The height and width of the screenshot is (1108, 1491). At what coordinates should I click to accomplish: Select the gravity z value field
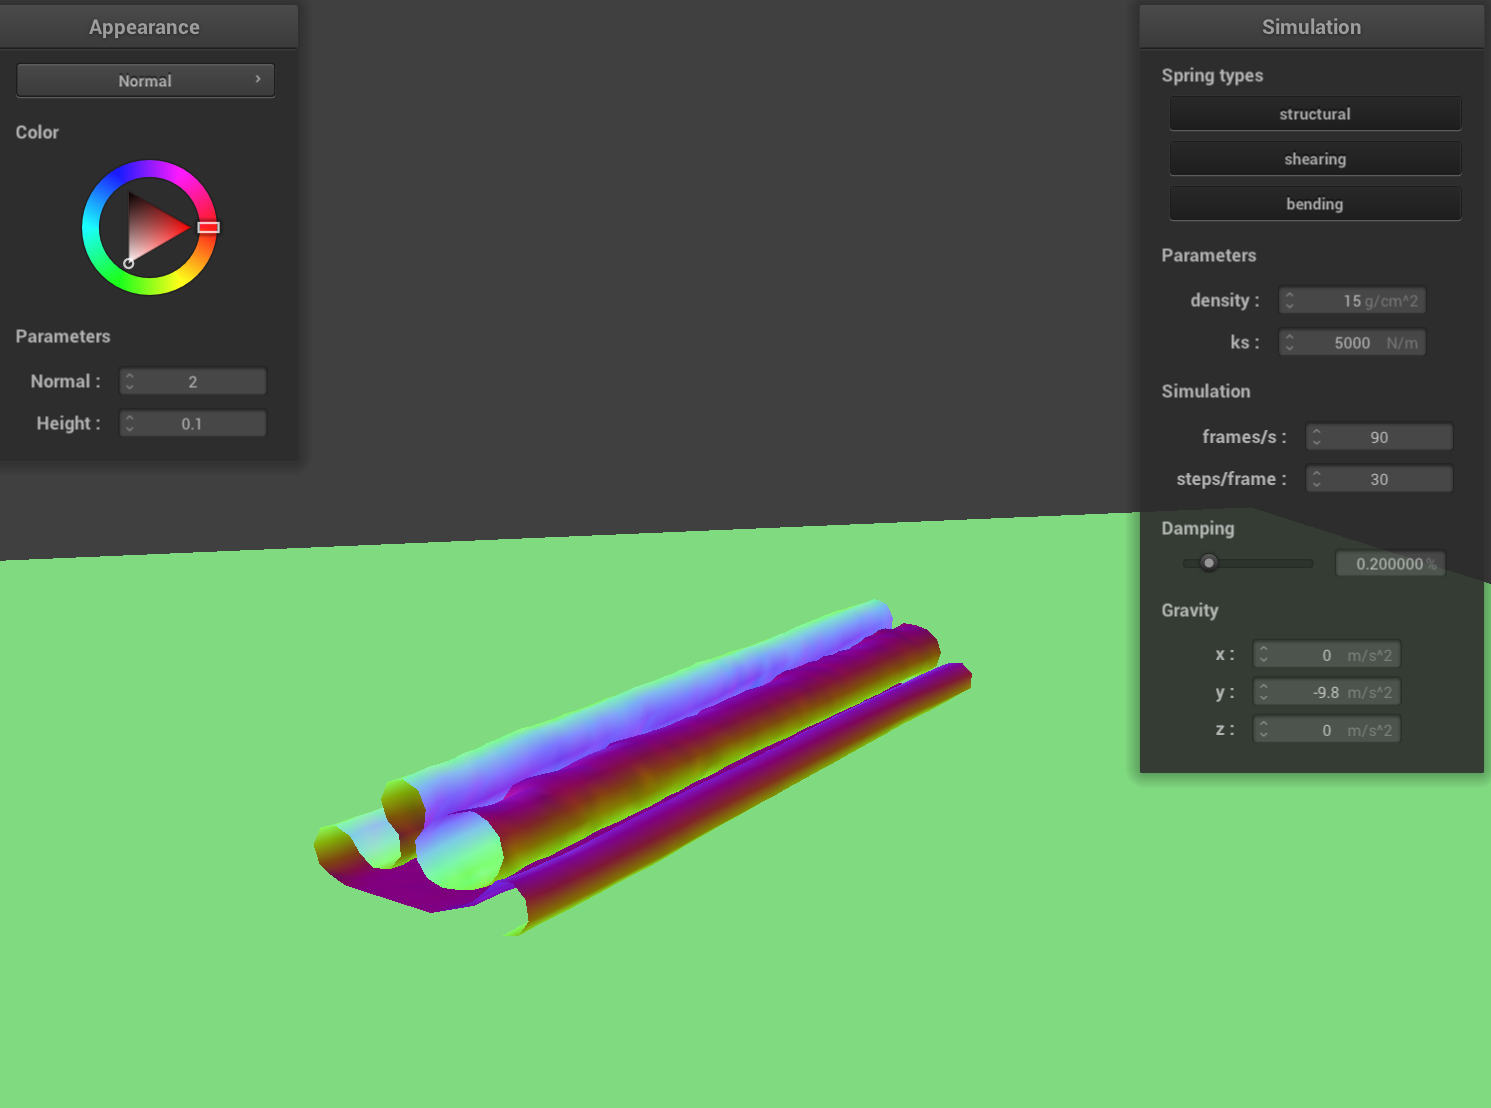click(x=1327, y=730)
